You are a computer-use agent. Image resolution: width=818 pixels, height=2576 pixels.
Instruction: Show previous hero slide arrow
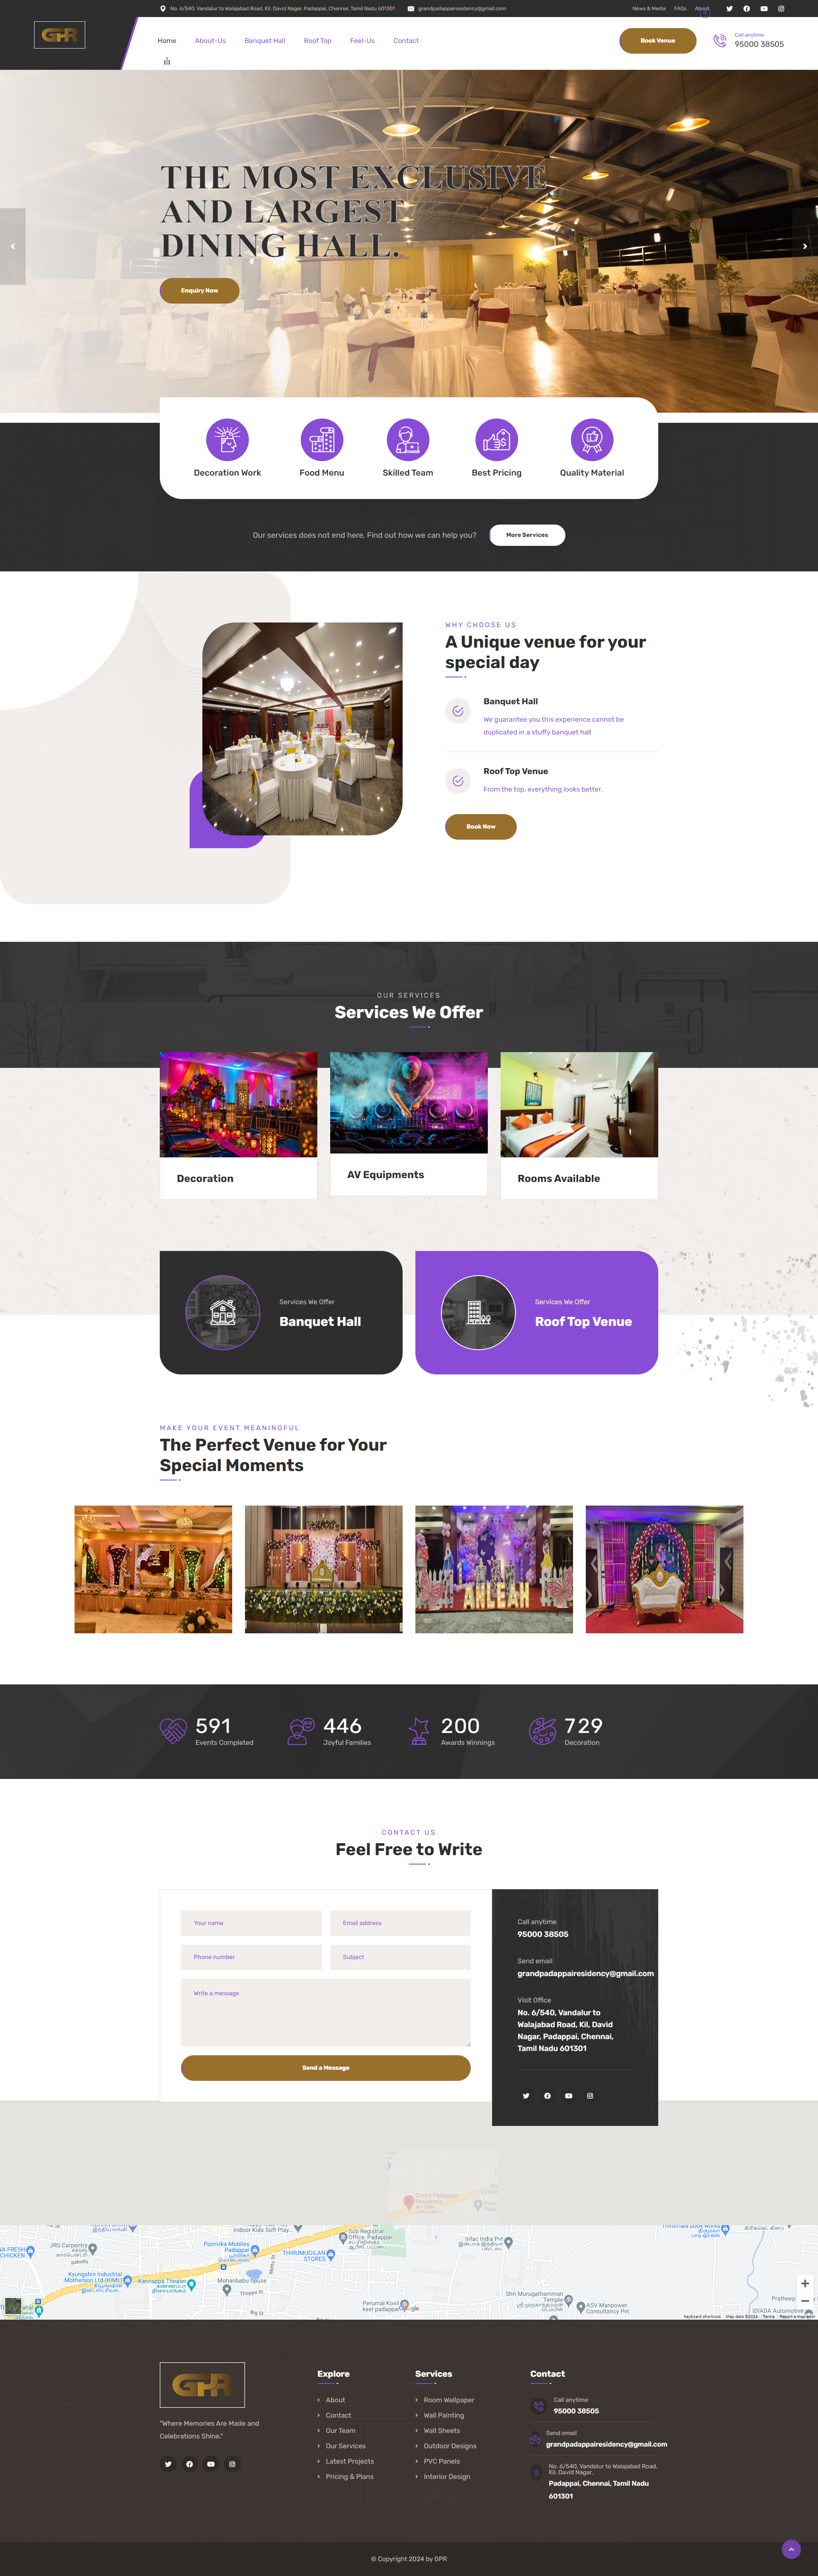tap(12, 246)
